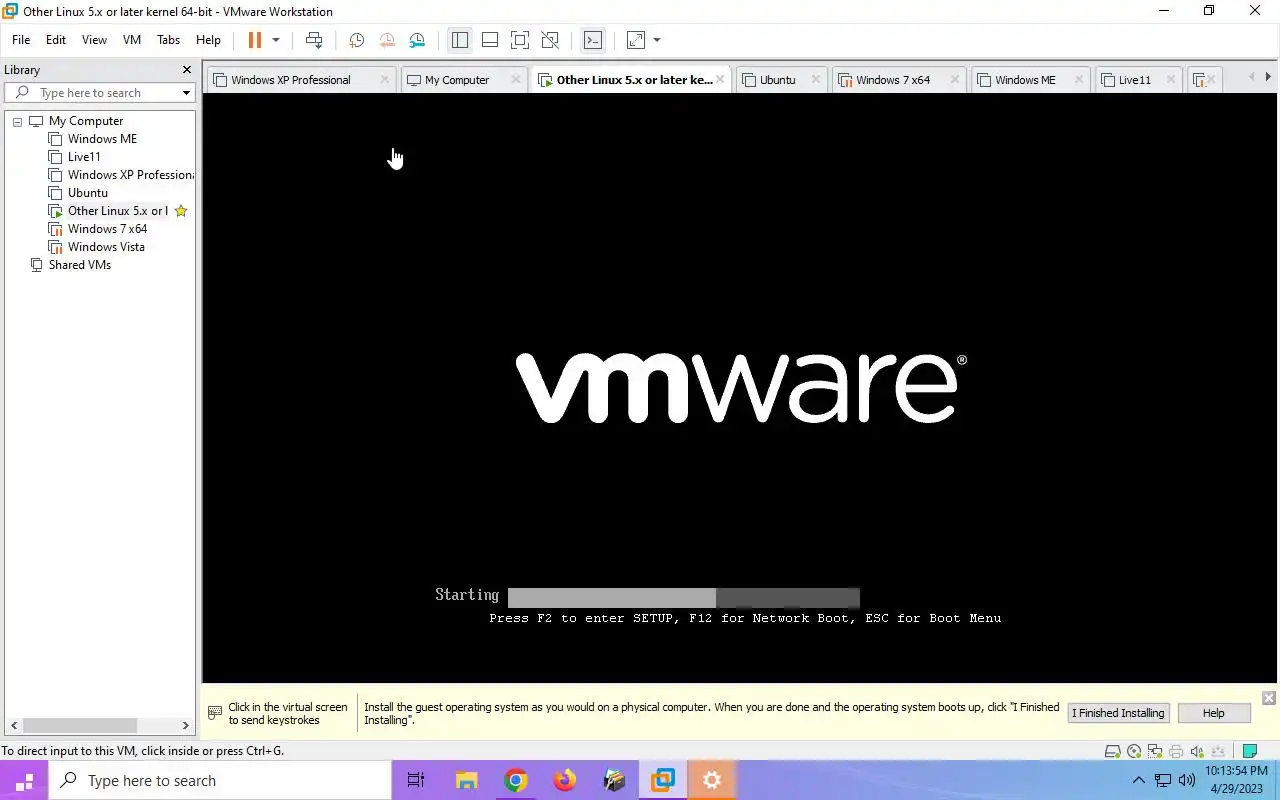This screenshot has width=1280, height=800.
Task: Click the message log note icon
Action: (x=1249, y=752)
